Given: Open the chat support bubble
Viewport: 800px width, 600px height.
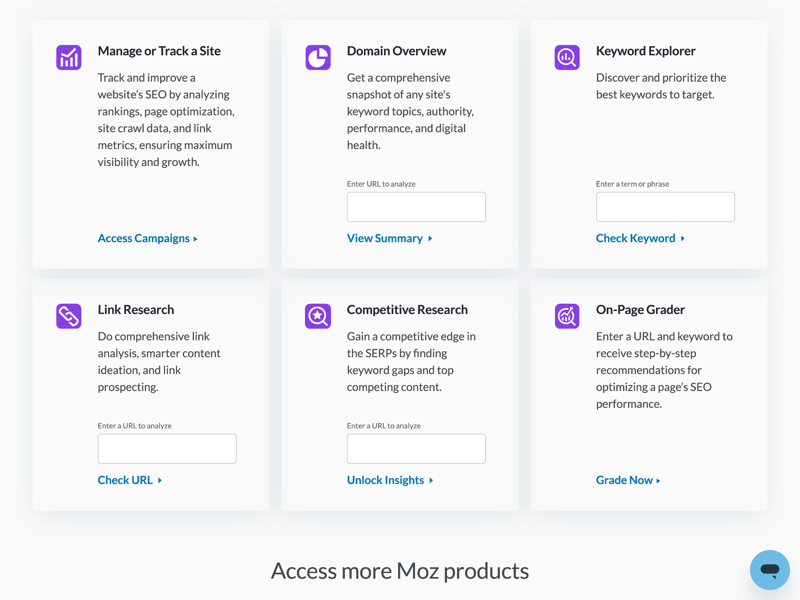Looking at the screenshot, I should pyautogui.click(x=769, y=570).
